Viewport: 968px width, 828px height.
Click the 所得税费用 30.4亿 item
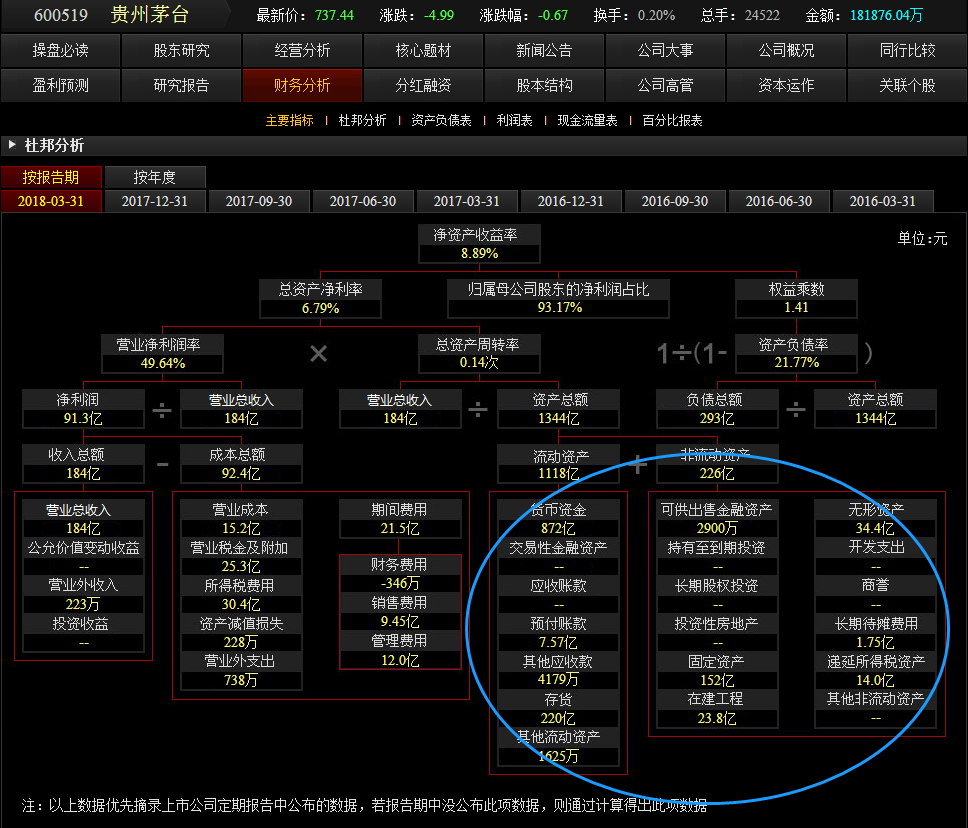click(241, 595)
